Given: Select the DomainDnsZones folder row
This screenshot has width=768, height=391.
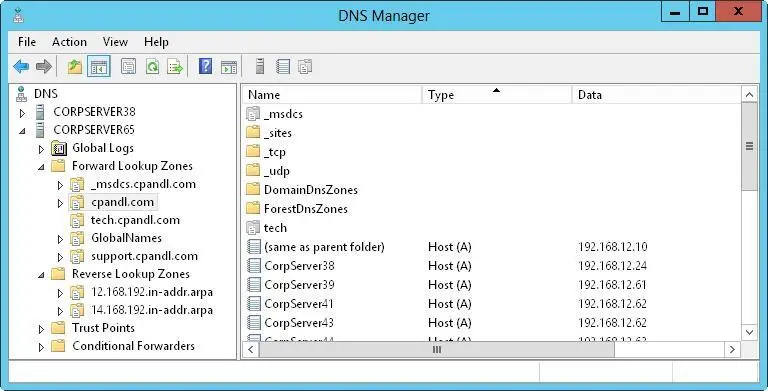Looking at the screenshot, I should click(311, 190).
